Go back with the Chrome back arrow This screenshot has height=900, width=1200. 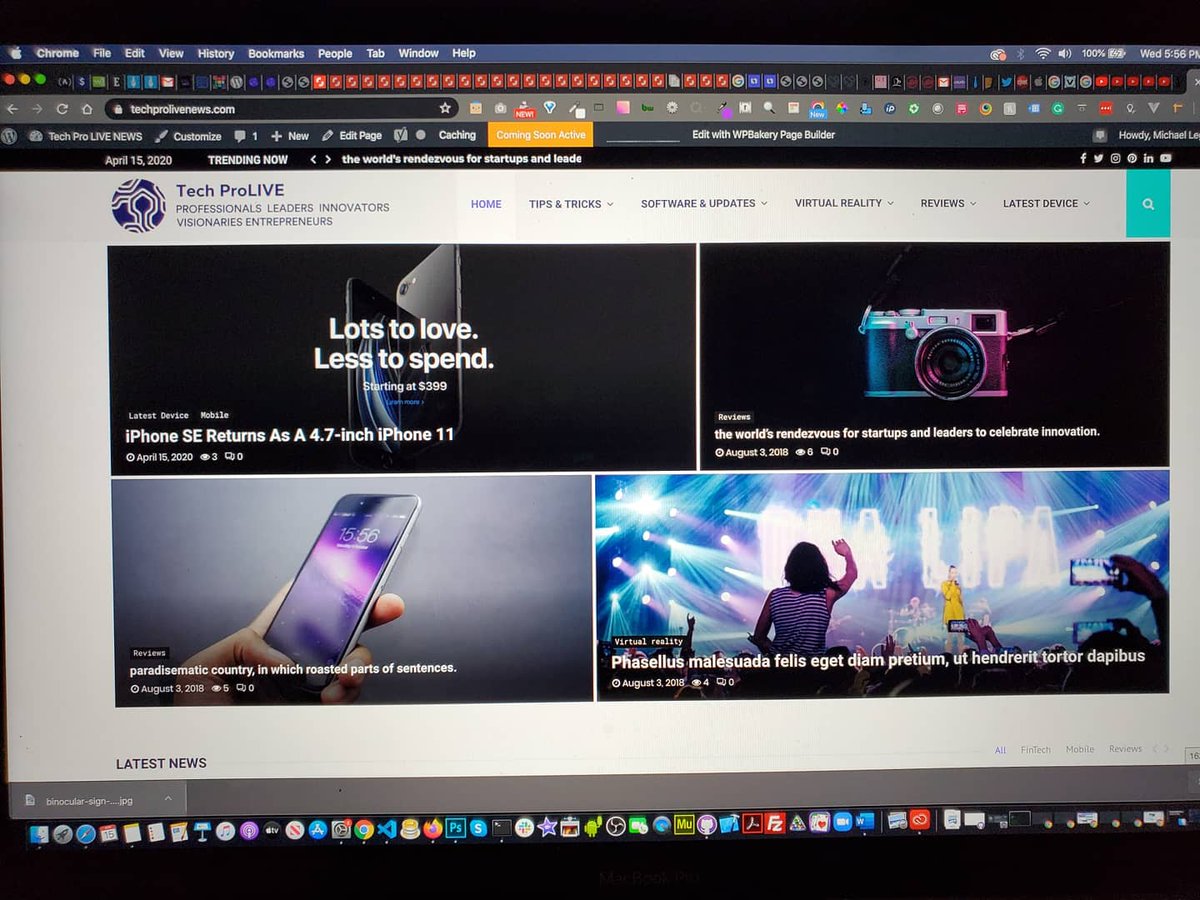[x=12, y=109]
